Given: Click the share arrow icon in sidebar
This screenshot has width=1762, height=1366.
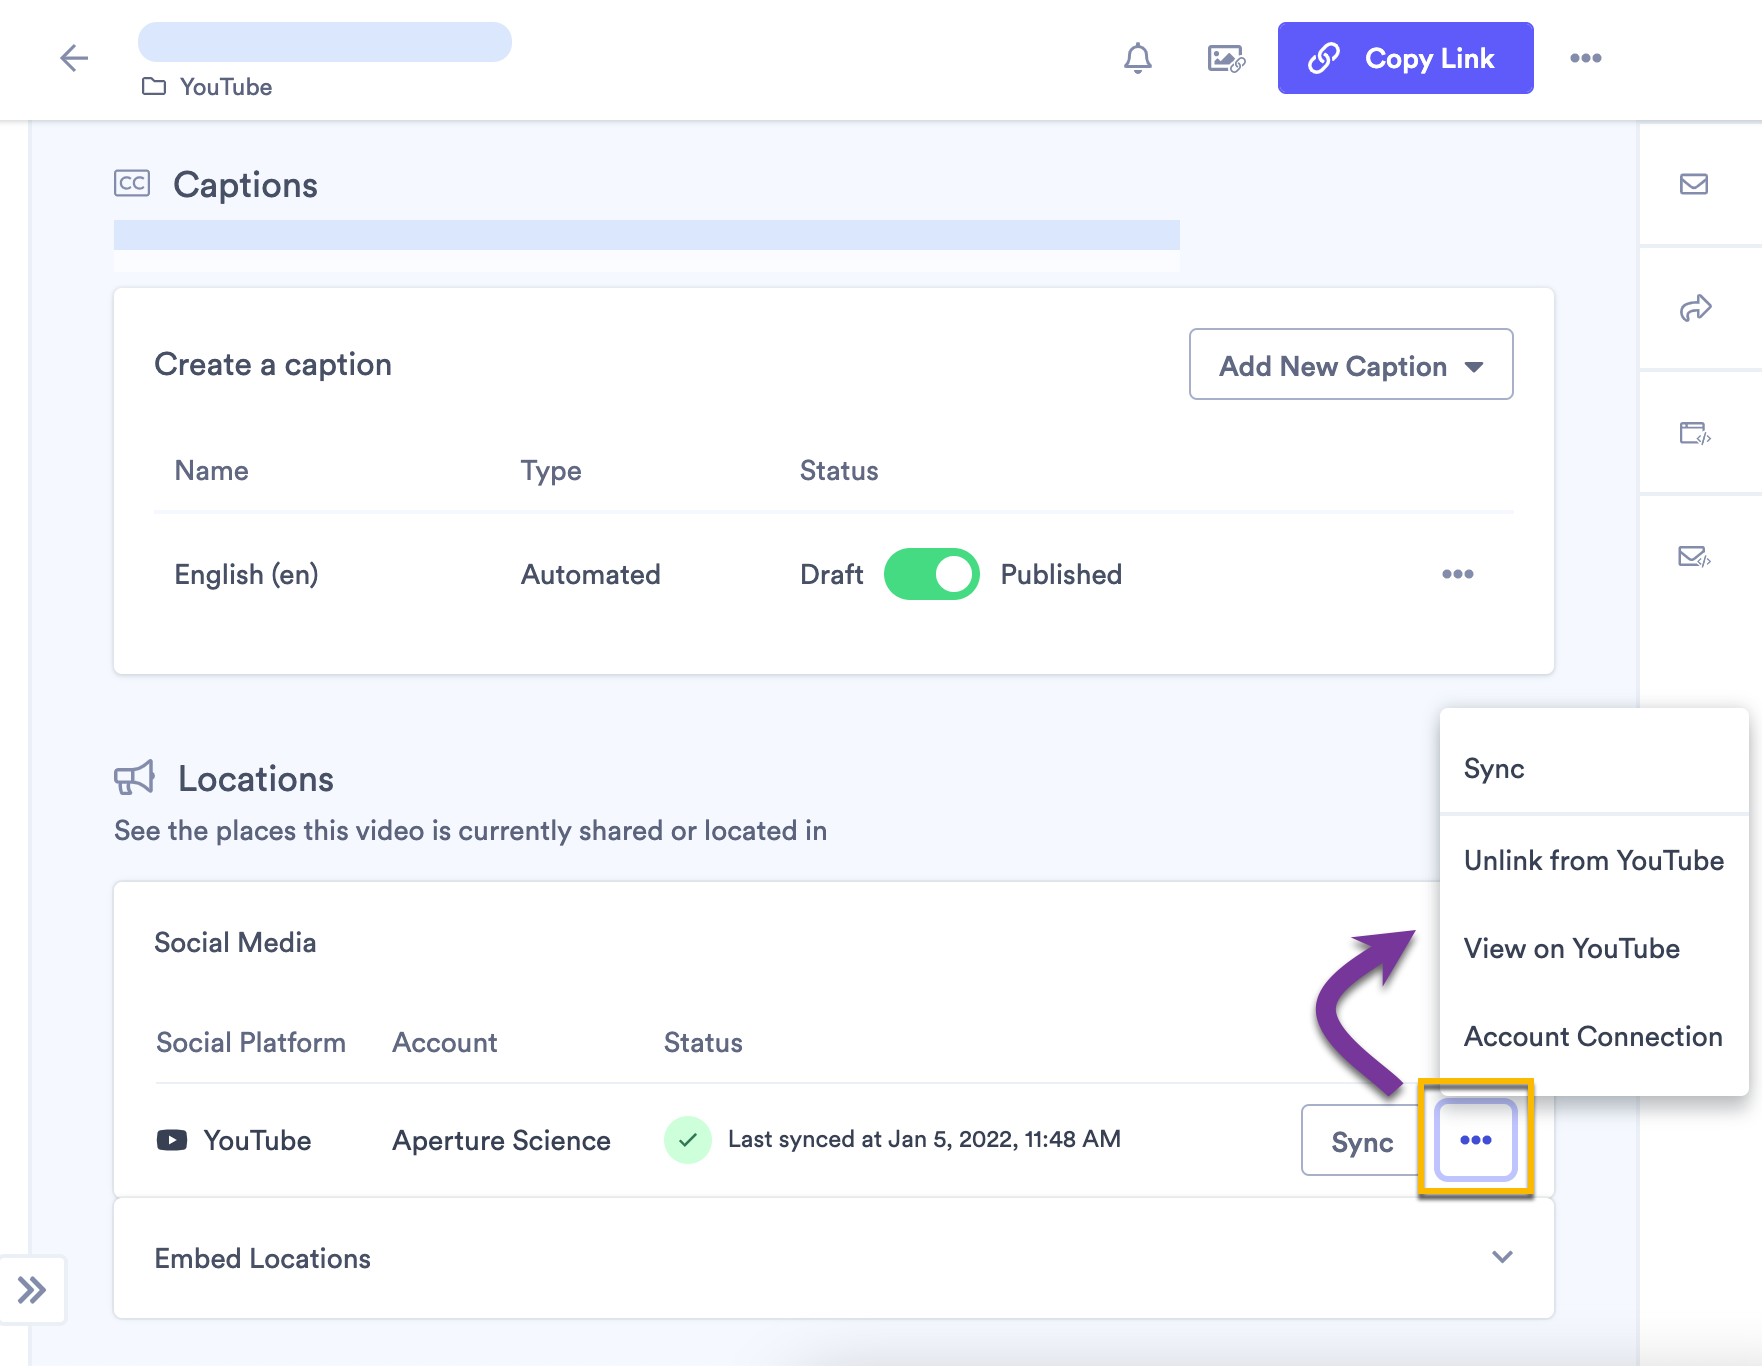Looking at the screenshot, I should pos(1695,308).
